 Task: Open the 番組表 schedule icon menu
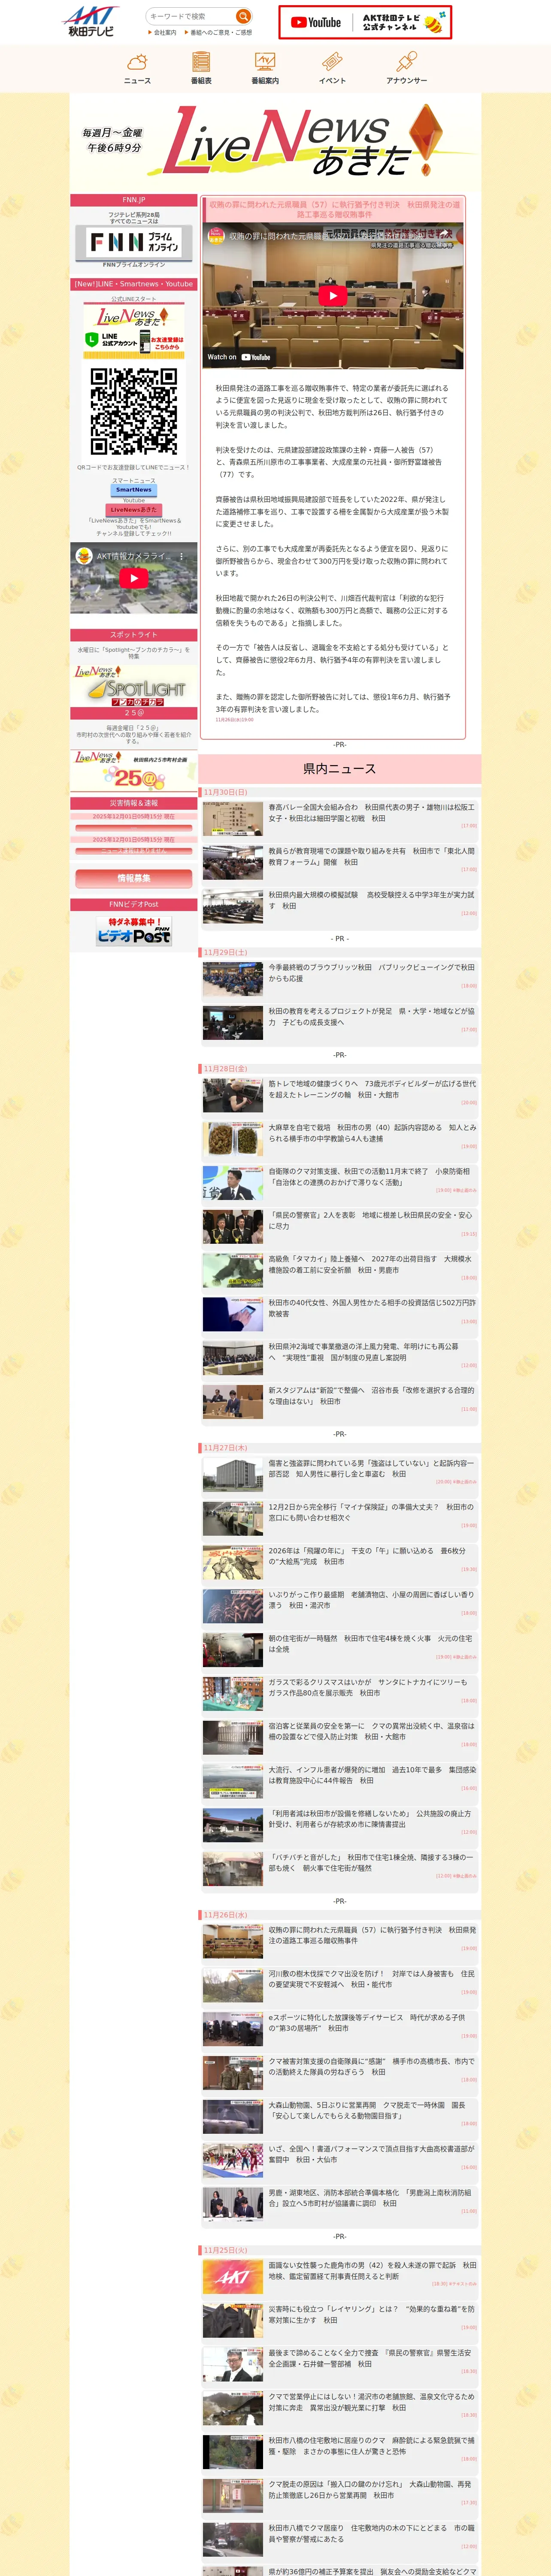tap(201, 68)
